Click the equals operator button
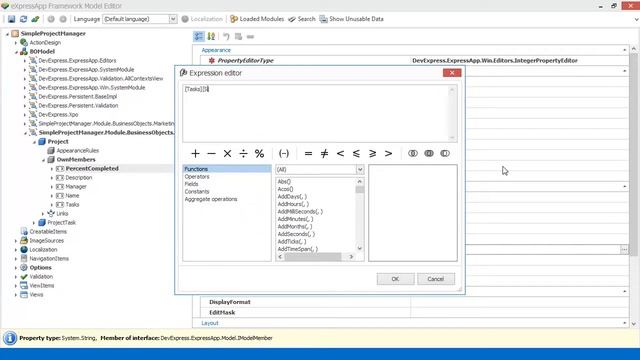Image resolution: width=640 pixels, height=360 pixels. point(308,153)
